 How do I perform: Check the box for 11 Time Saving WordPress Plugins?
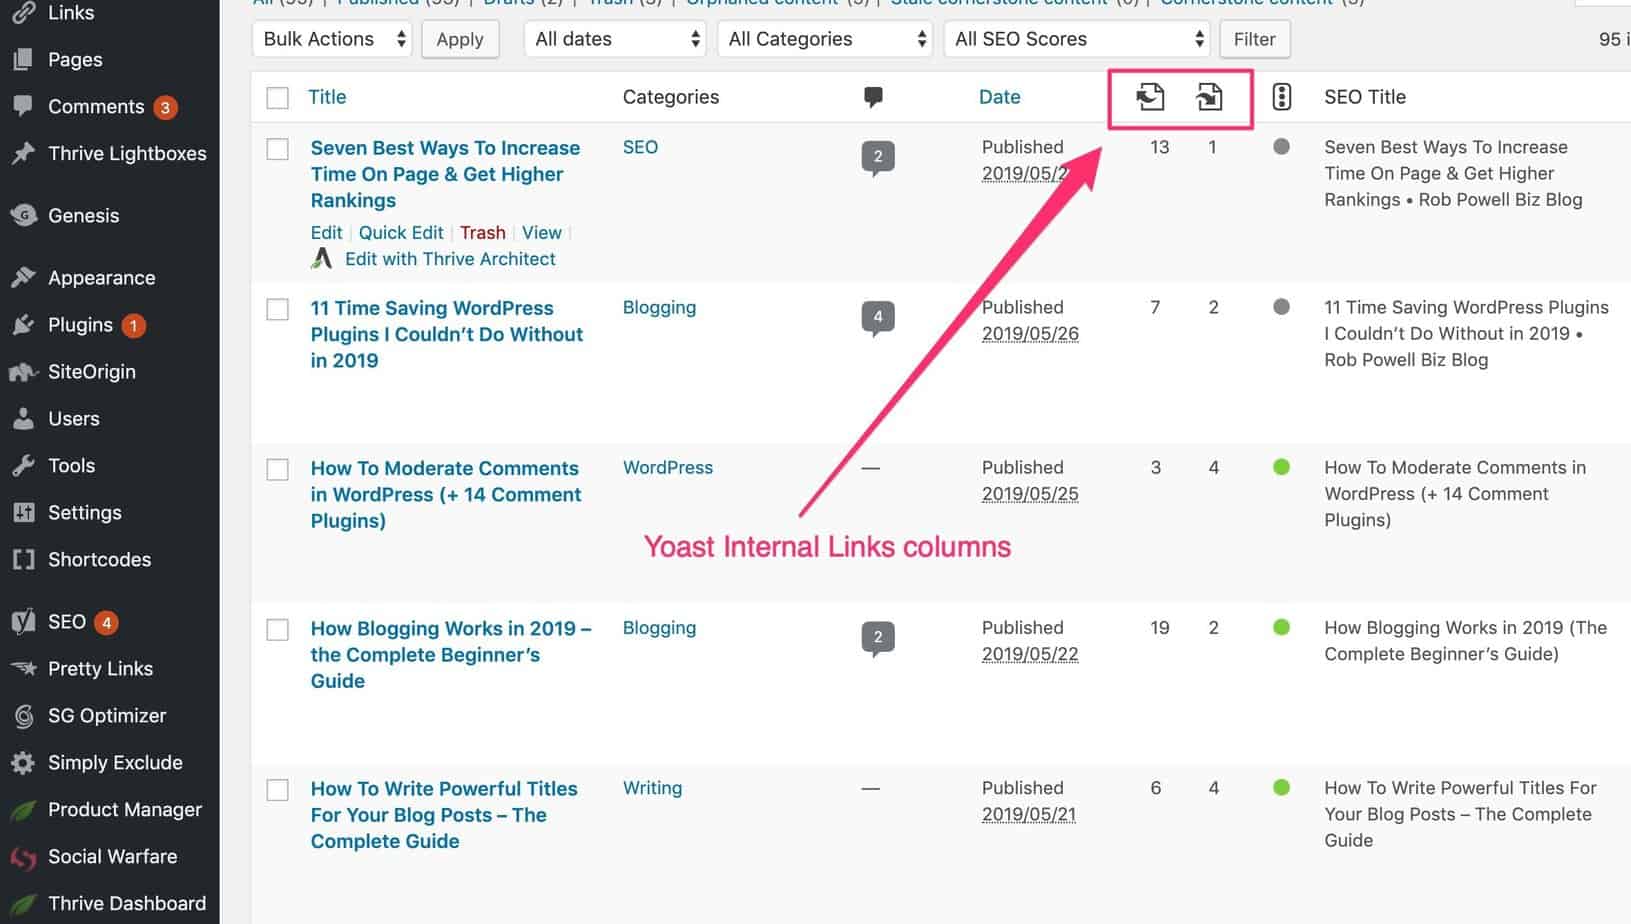[277, 309]
